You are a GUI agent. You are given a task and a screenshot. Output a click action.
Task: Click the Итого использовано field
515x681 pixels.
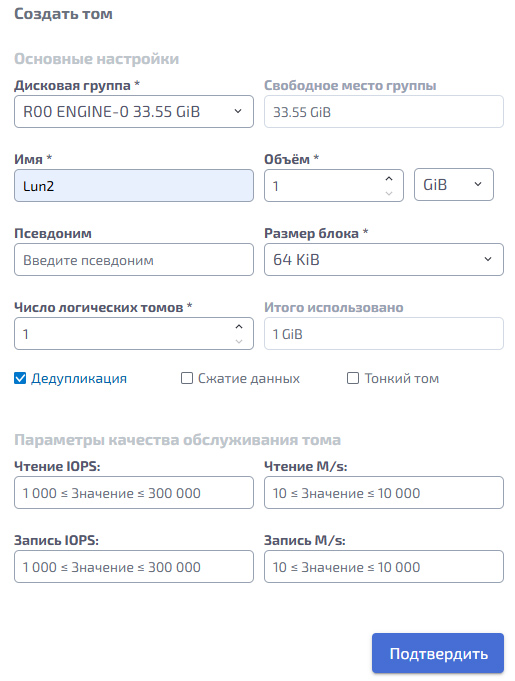(384, 334)
